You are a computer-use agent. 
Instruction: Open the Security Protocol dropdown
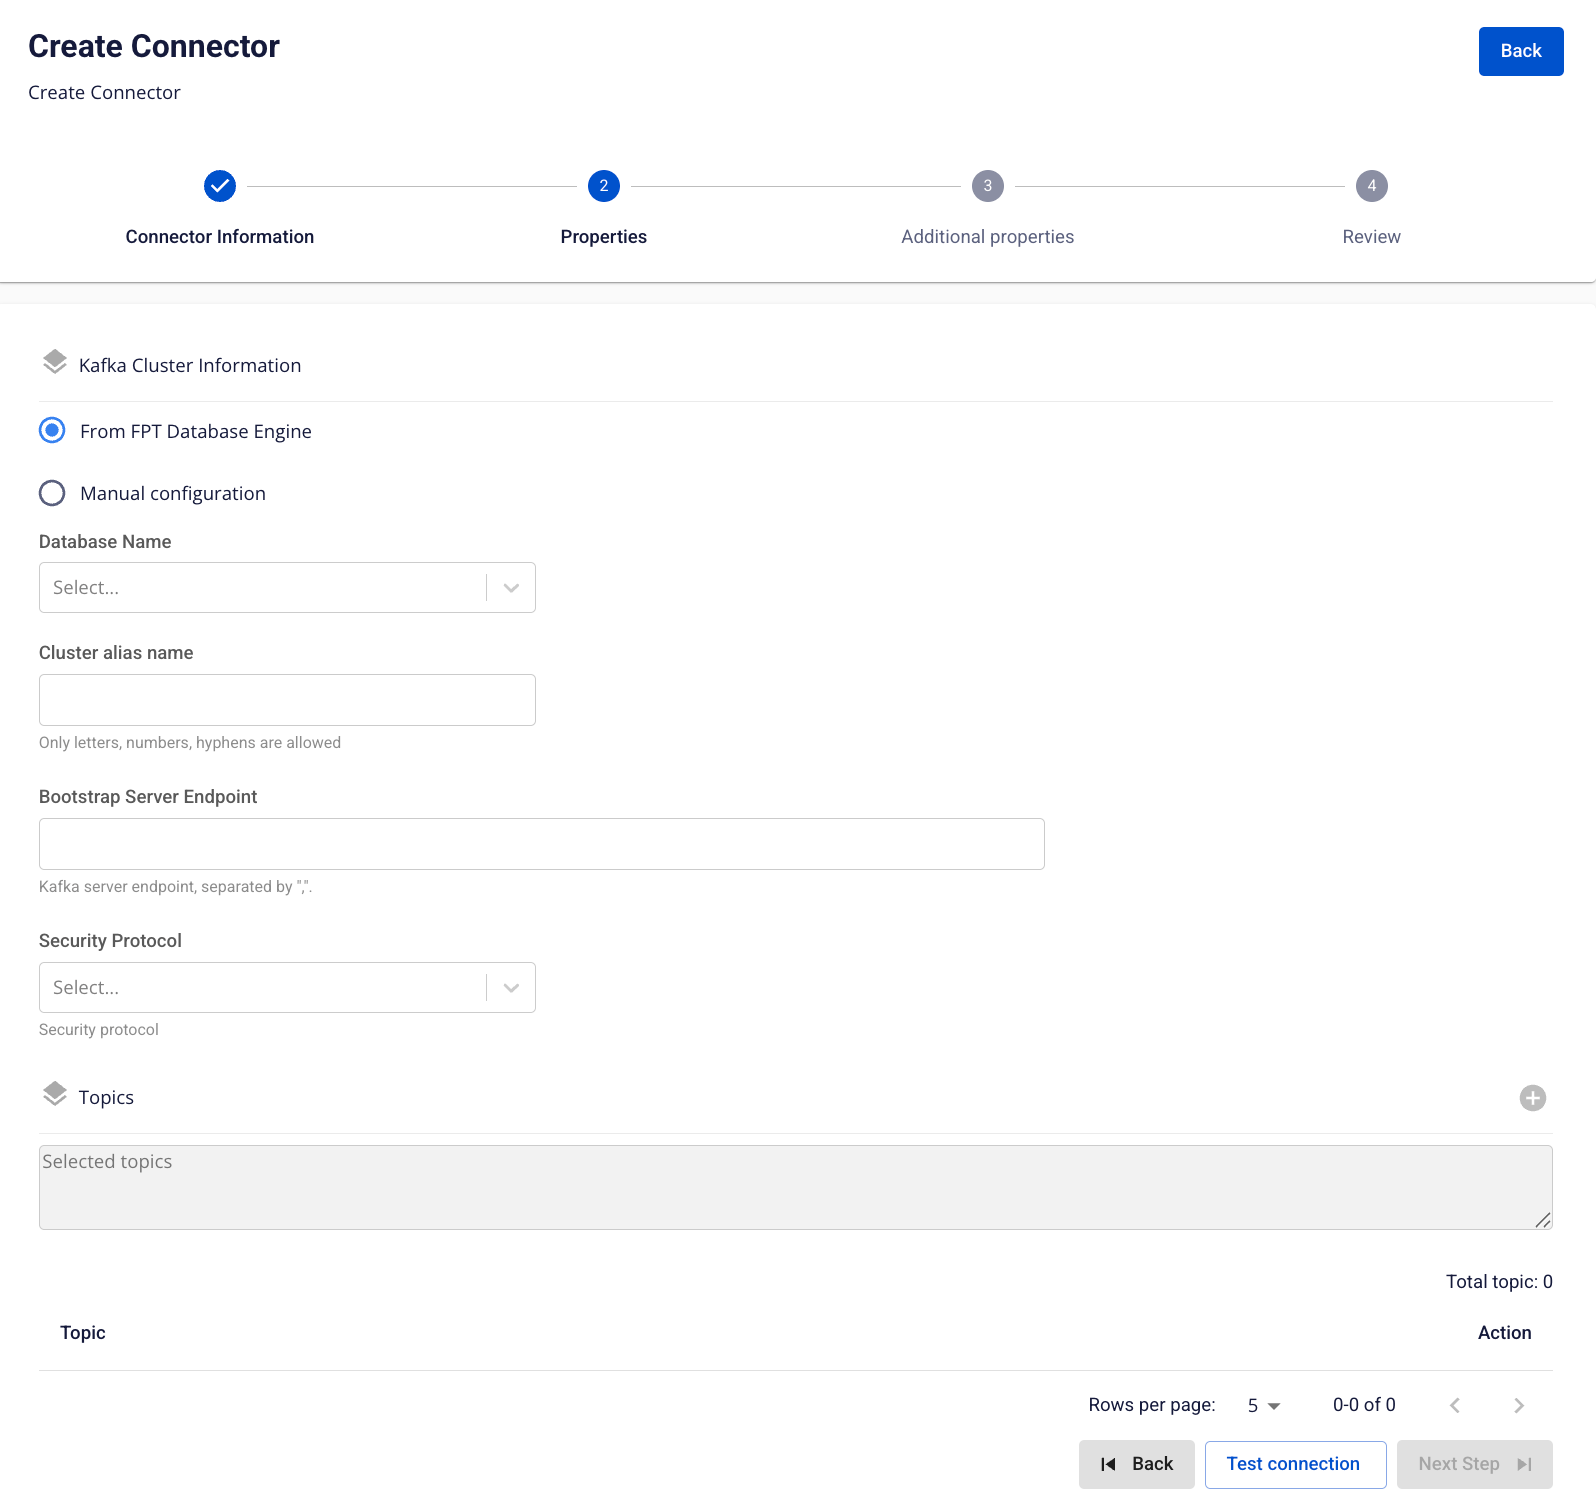pos(287,987)
